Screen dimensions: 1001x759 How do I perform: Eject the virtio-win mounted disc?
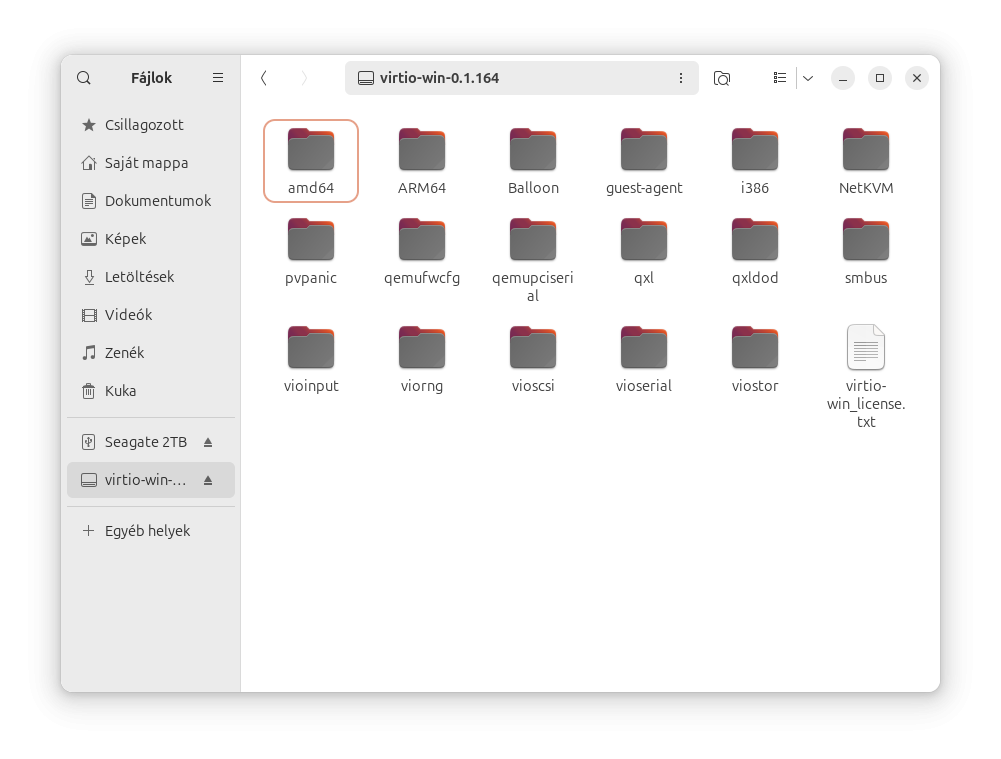tap(208, 480)
